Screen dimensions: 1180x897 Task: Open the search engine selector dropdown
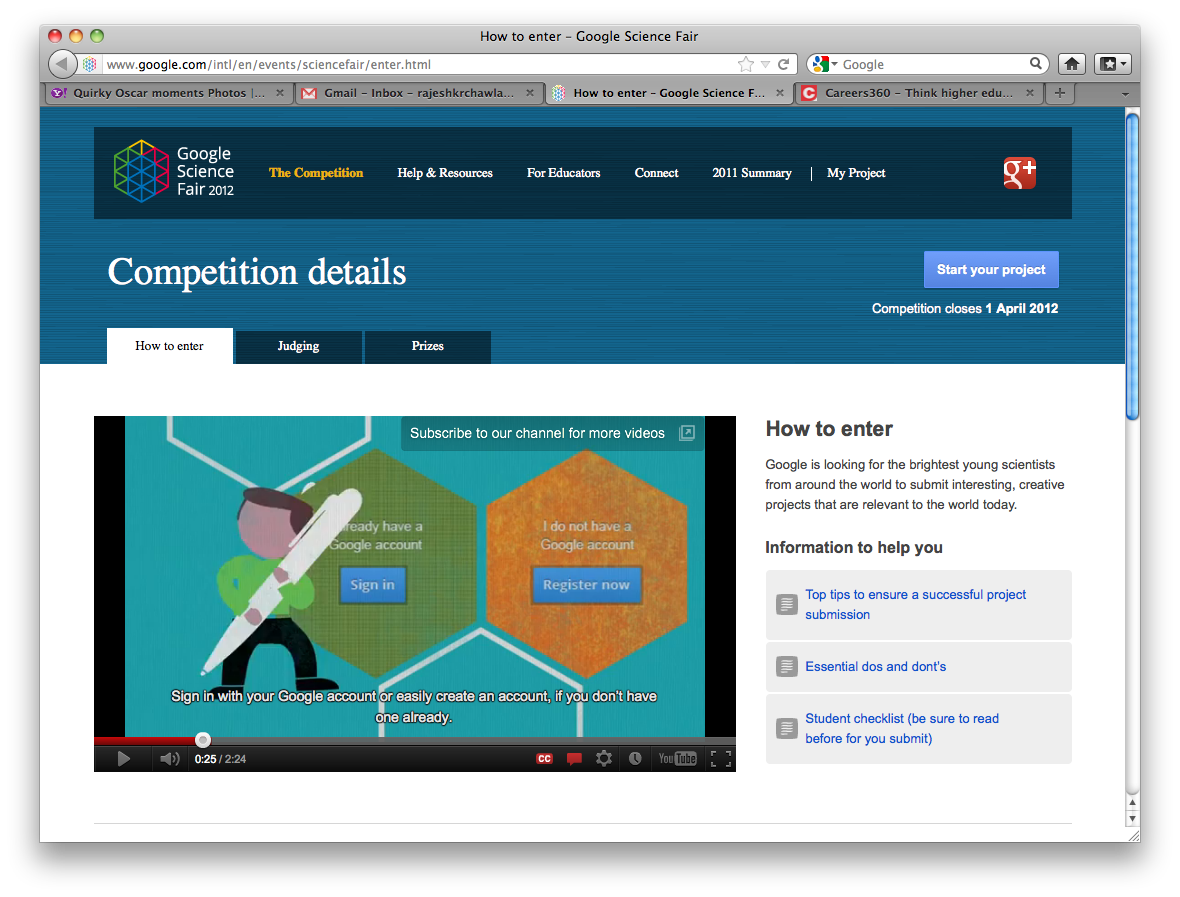click(826, 64)
